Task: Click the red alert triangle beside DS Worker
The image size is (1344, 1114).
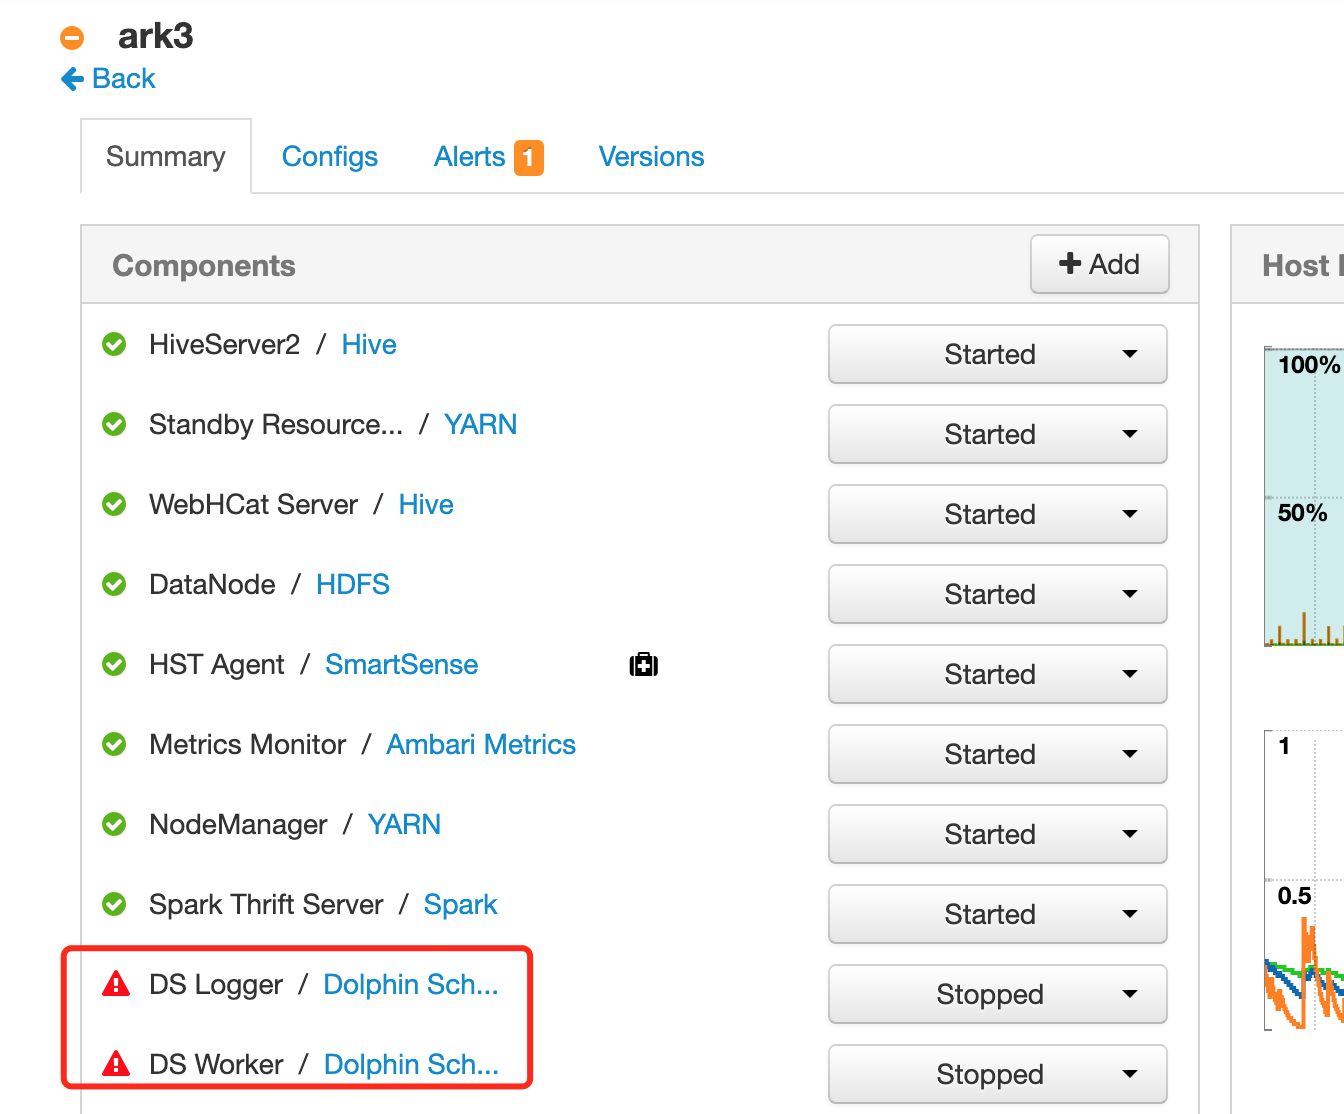Action: 116,1064
